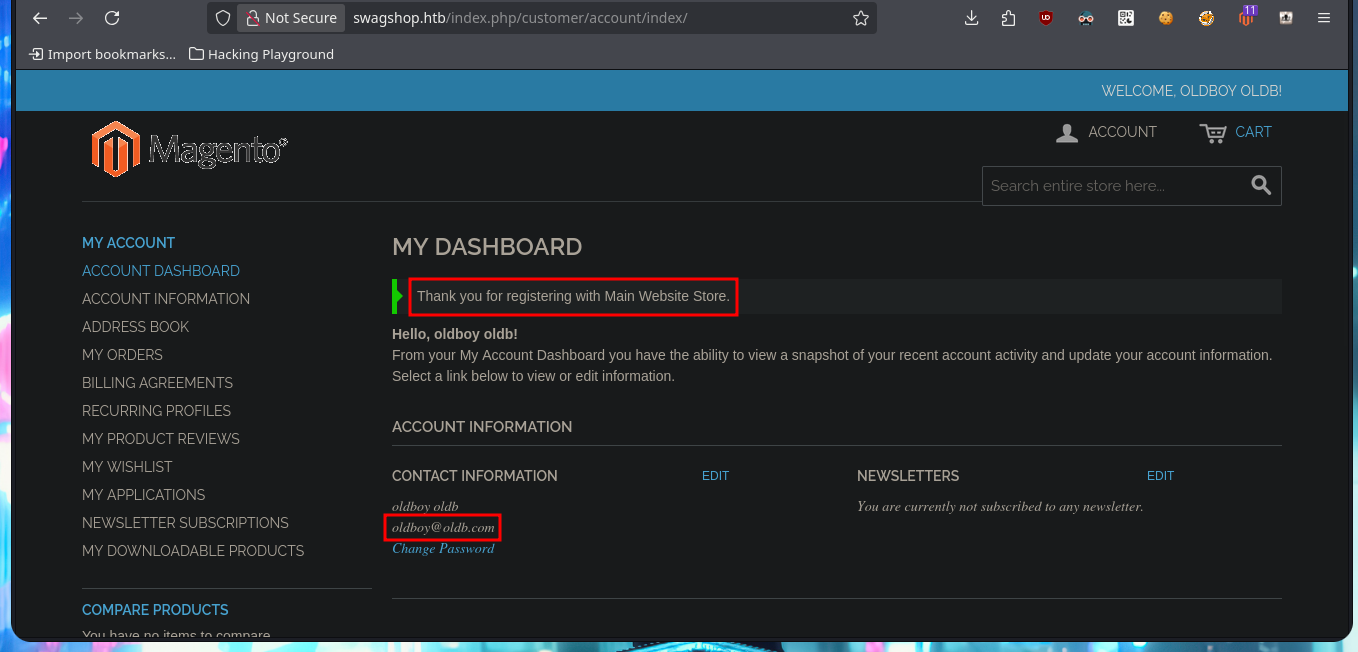Open Account Dashboard in the sidebar
Screen dimensions: 1358x652
[x=161, y=271]
